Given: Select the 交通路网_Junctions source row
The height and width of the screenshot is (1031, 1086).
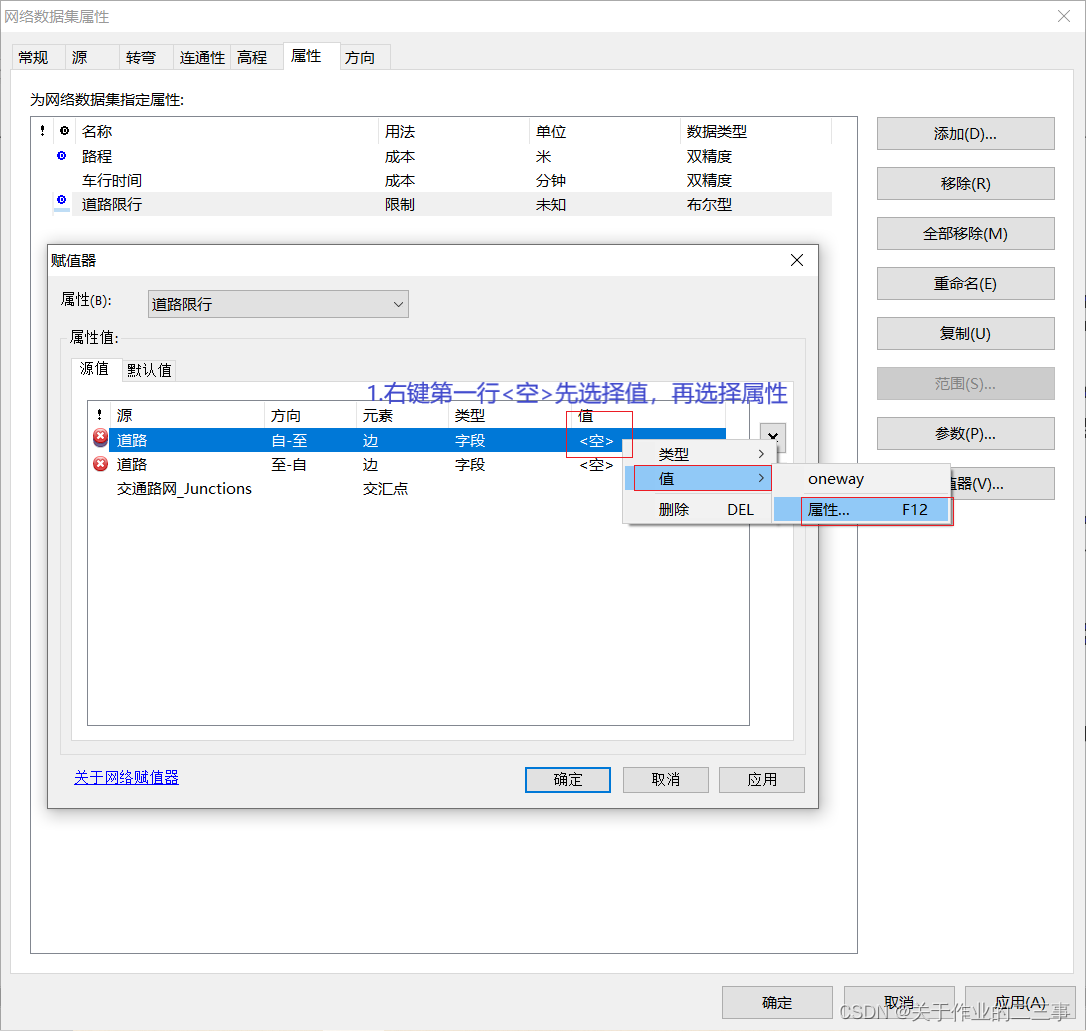Looking at the screenshot, I should coord(407,489).
